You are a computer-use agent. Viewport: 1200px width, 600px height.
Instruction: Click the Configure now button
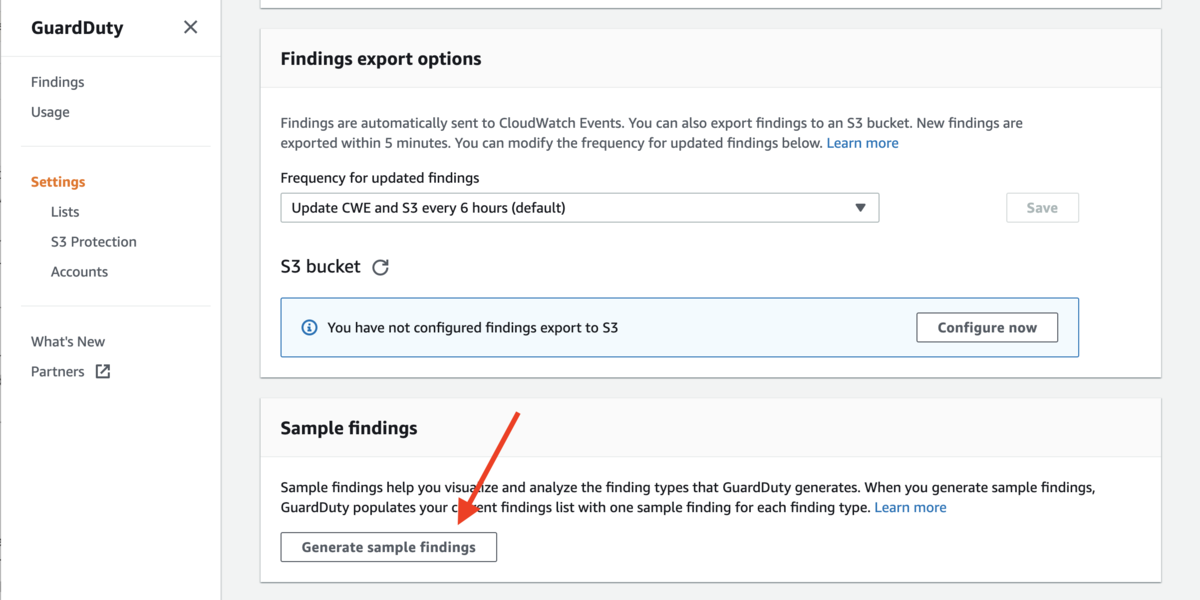point(986,327)
